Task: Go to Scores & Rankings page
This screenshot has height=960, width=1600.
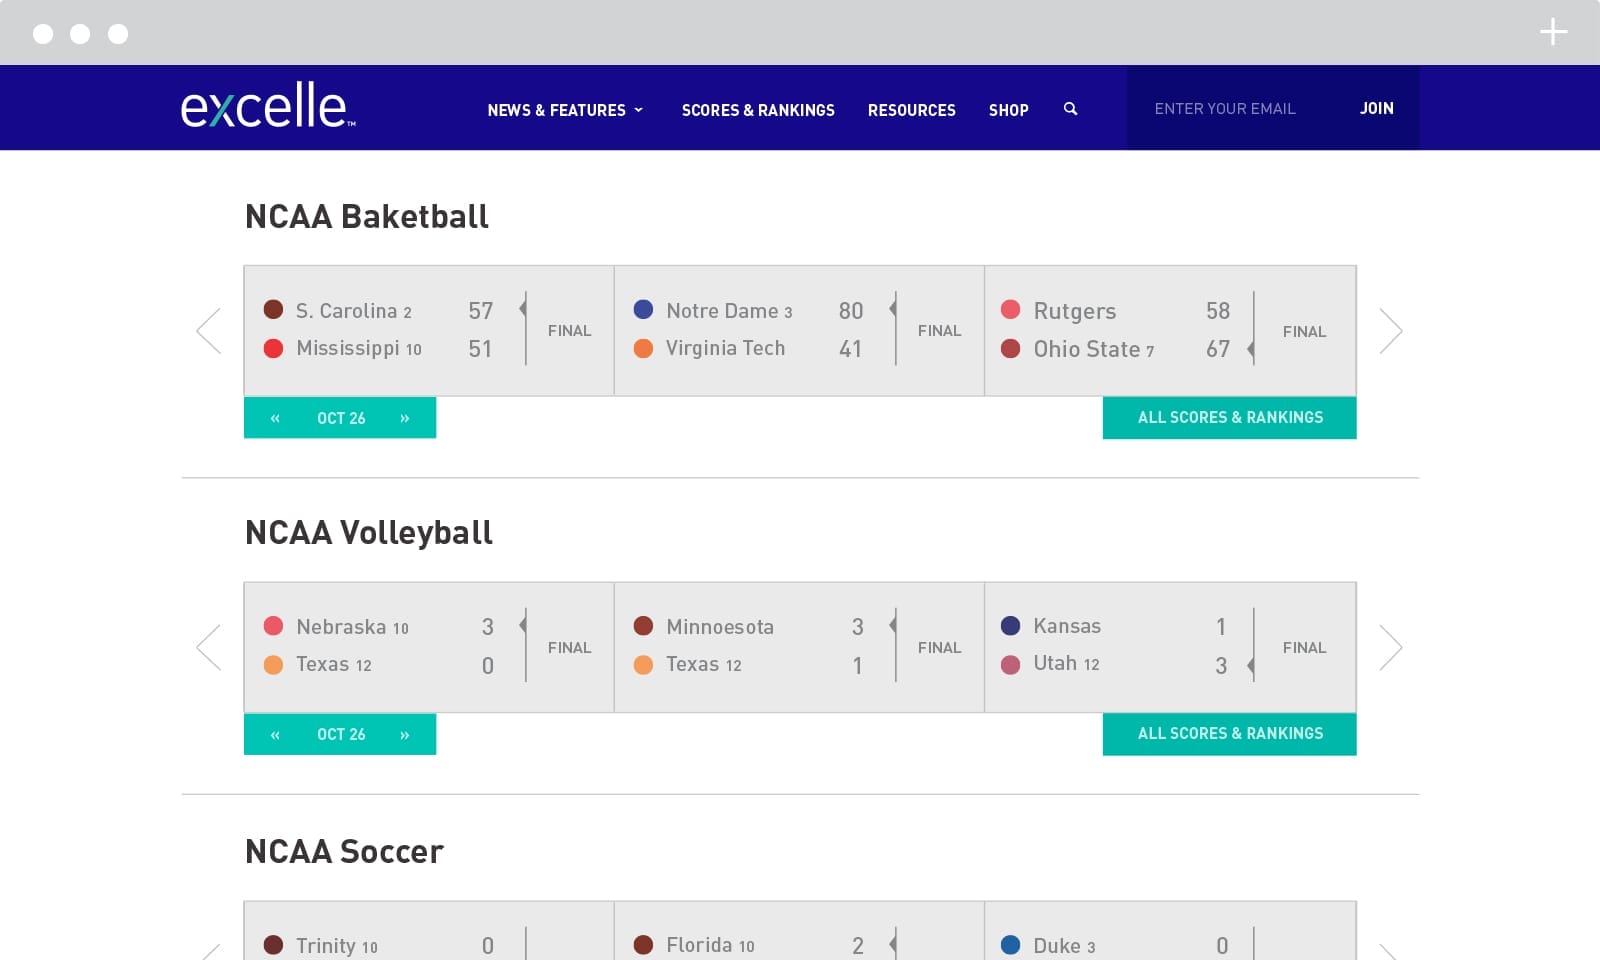Action: (758, 110)
